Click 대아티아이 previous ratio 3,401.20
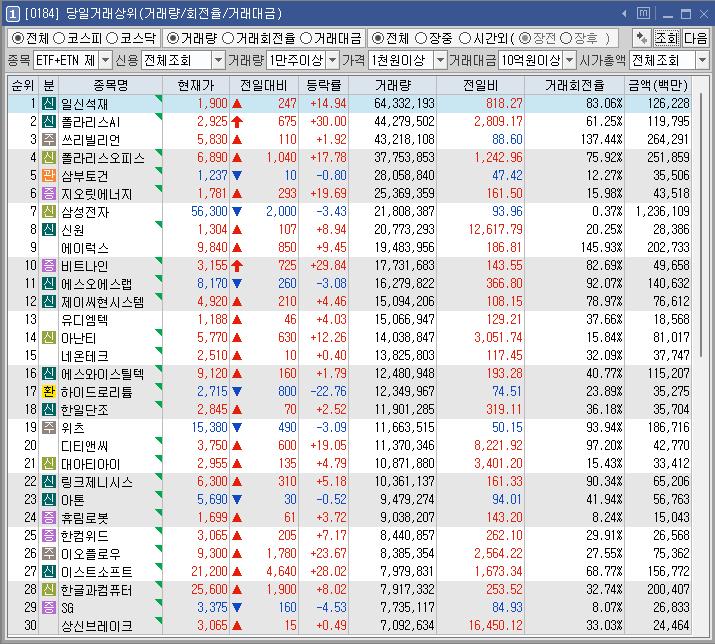715x644 pixels. point(498,463)
